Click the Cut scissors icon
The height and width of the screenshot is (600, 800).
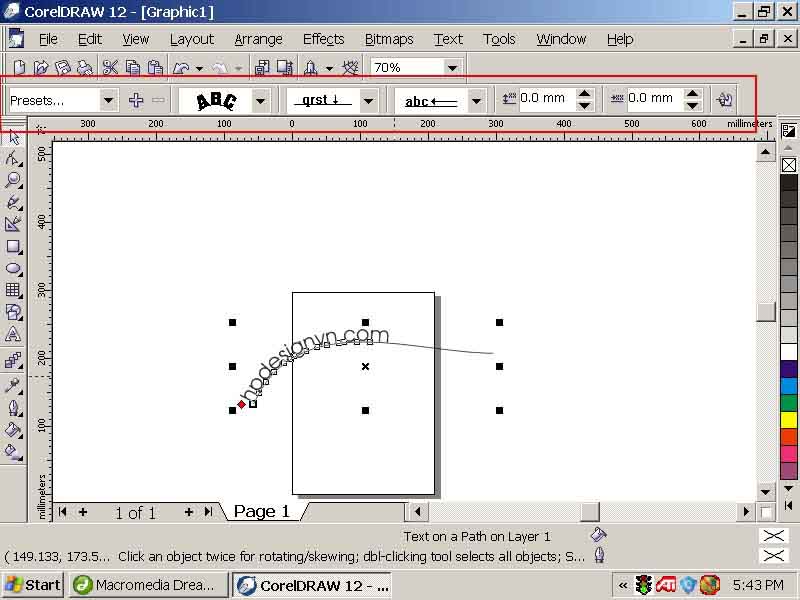click(x=110, y=67)
